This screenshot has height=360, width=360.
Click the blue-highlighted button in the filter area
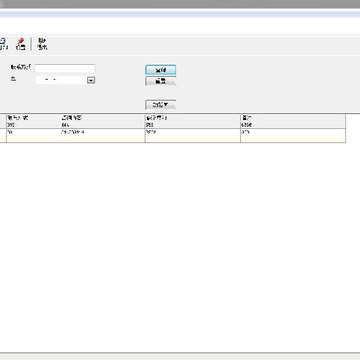[x=161, y=70]
